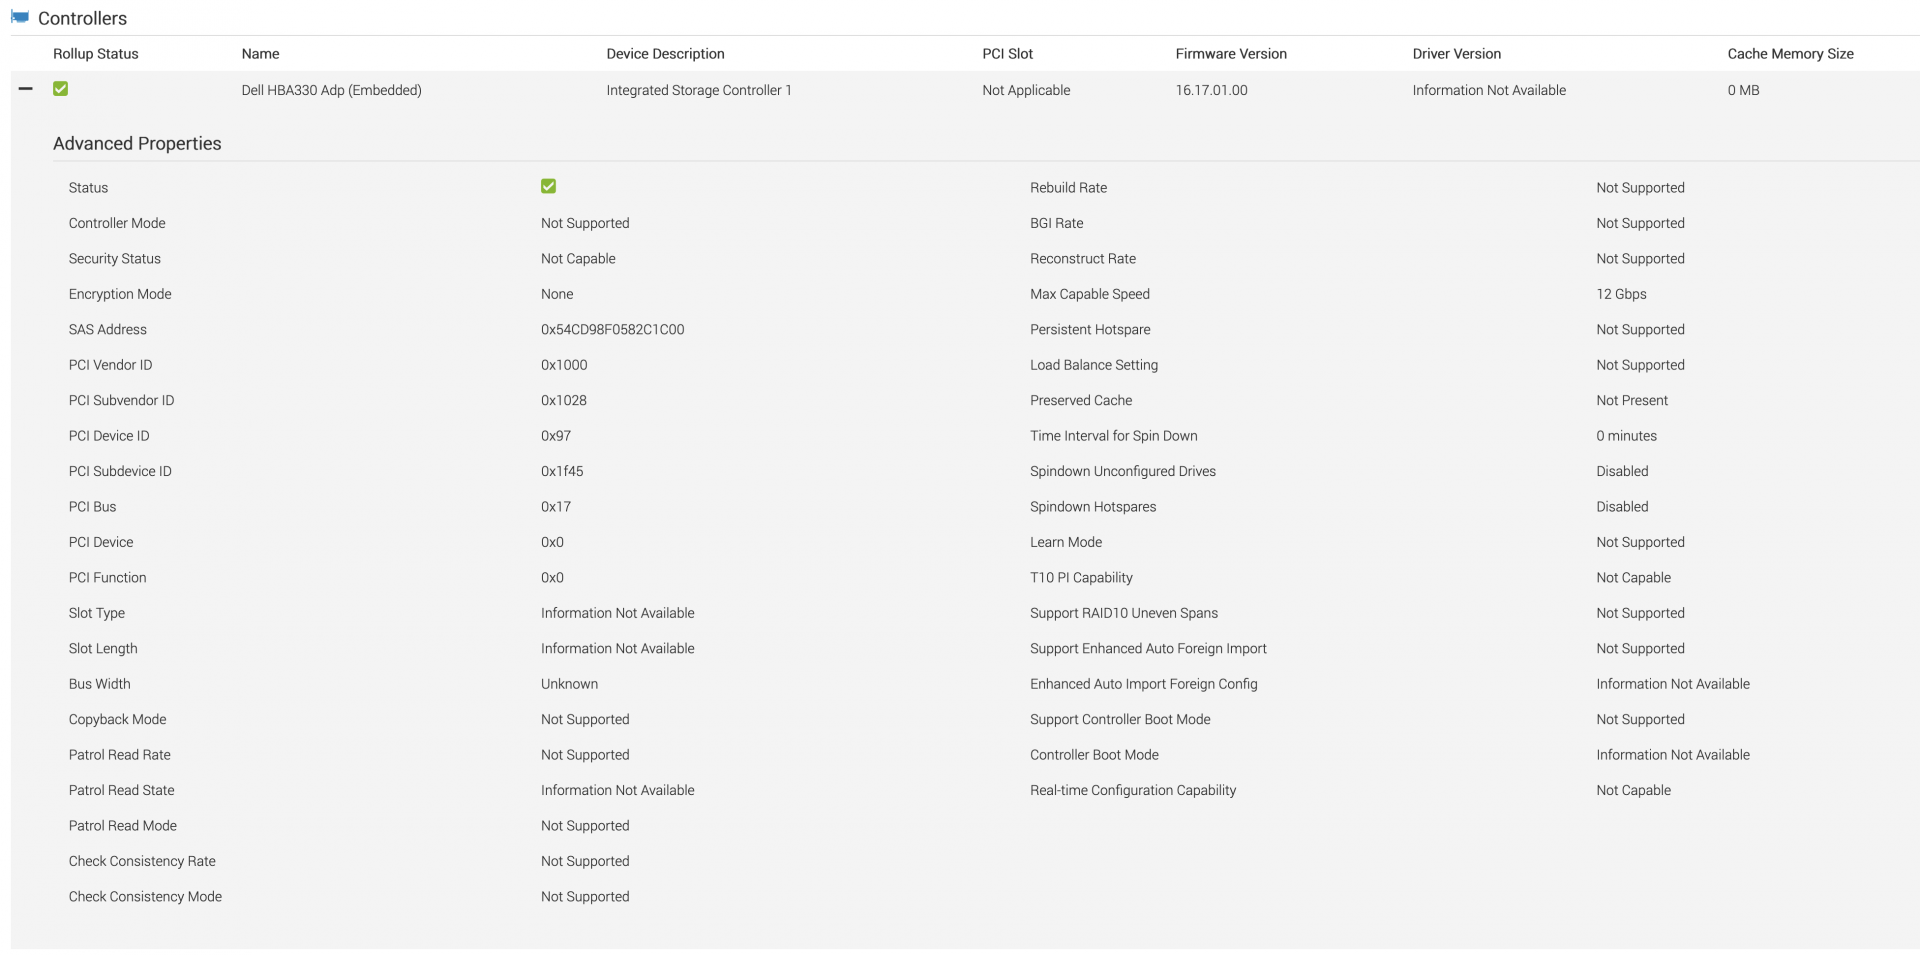Viewport: 1920px width, 955px height.
Task: Click the PCI Device ID value 0x97
Action: click(556, 436)
